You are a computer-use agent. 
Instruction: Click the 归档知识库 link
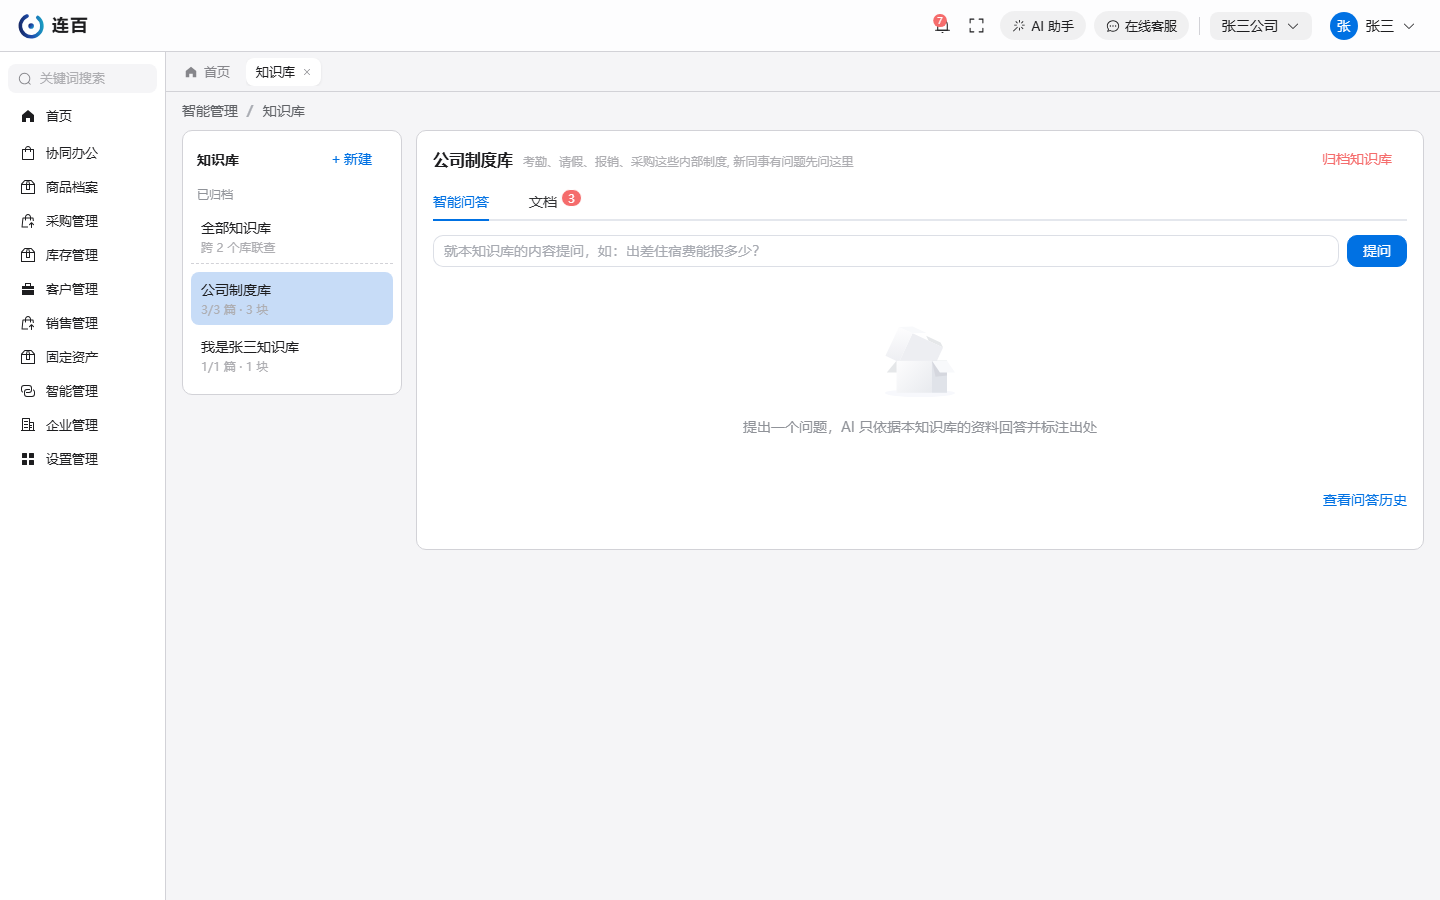pyautogui.click(x=1357, y=160)
